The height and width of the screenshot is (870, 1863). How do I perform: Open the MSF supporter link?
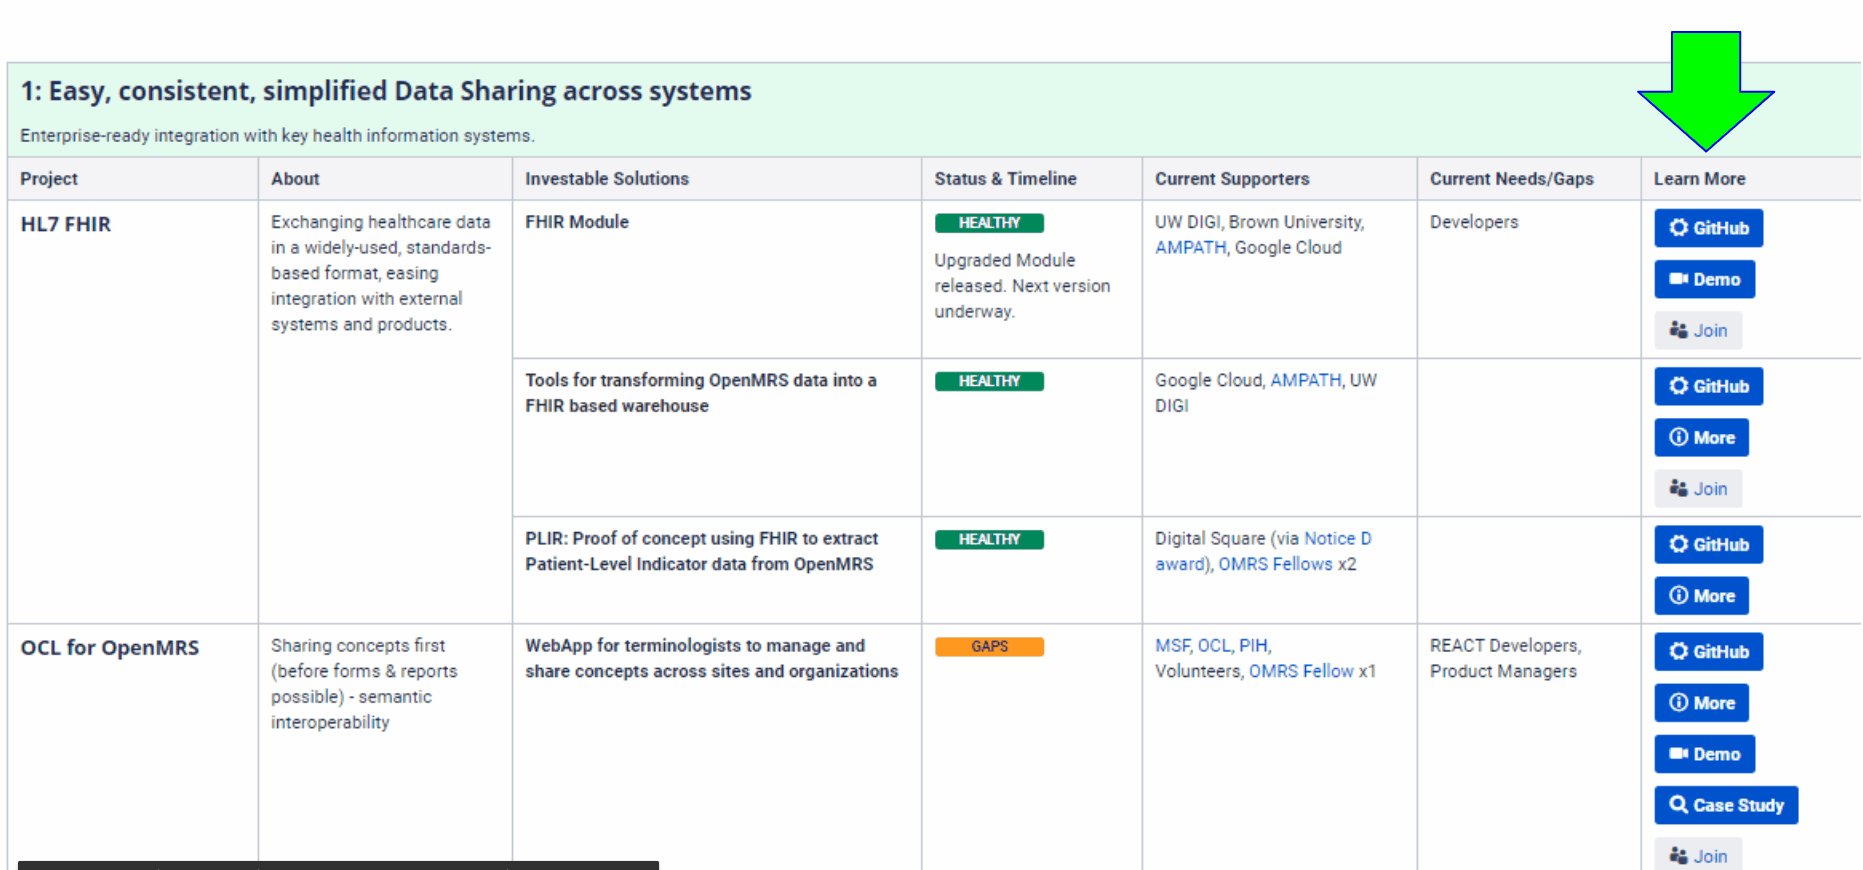click(1172, 645)
